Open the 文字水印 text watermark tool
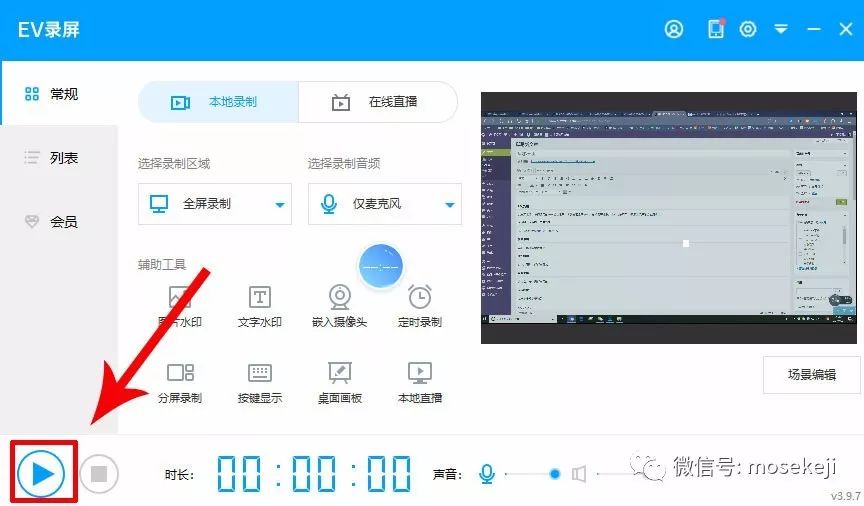 pyautogui.click(x=260, y=306)
